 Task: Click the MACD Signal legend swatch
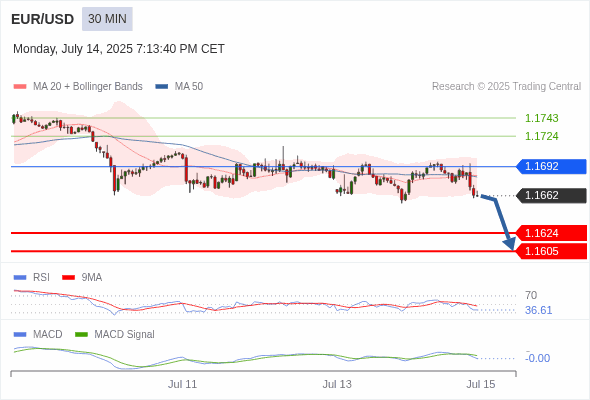pos(81,335)
